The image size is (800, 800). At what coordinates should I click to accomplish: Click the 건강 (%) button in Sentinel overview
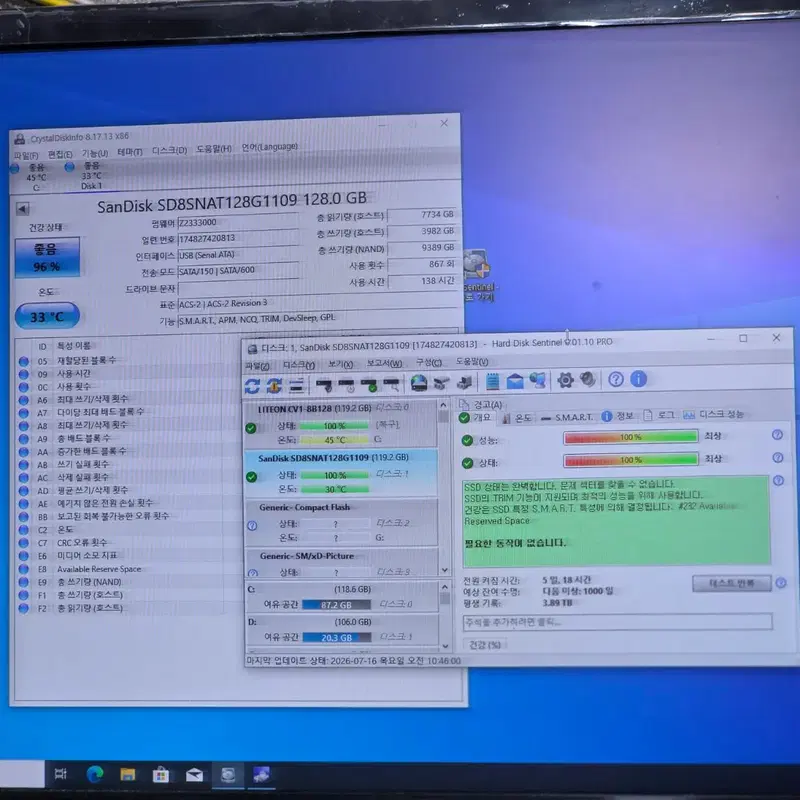click(x=485, y=645)
